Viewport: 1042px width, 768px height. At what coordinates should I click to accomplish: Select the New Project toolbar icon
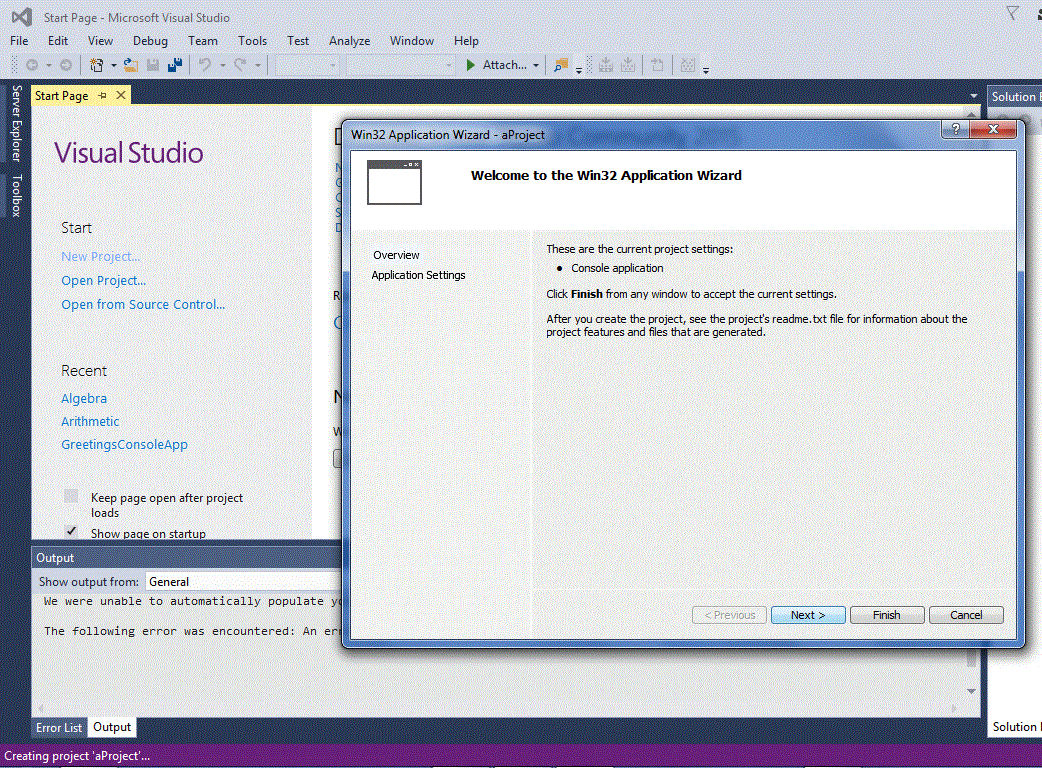96,64
